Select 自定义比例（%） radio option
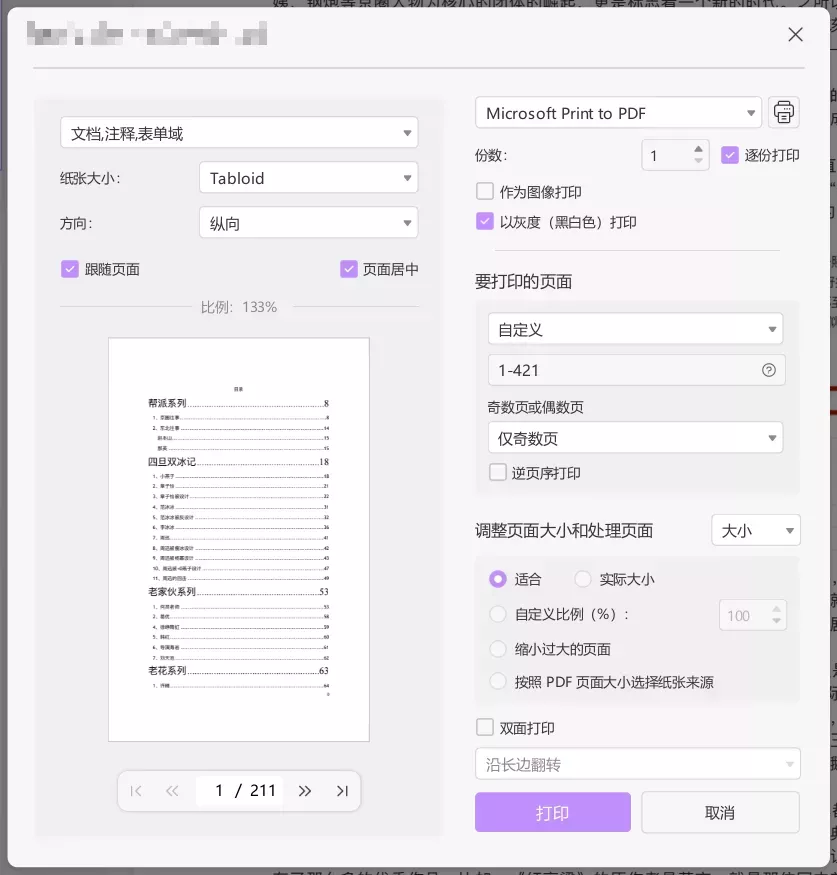 coord(497,614)
